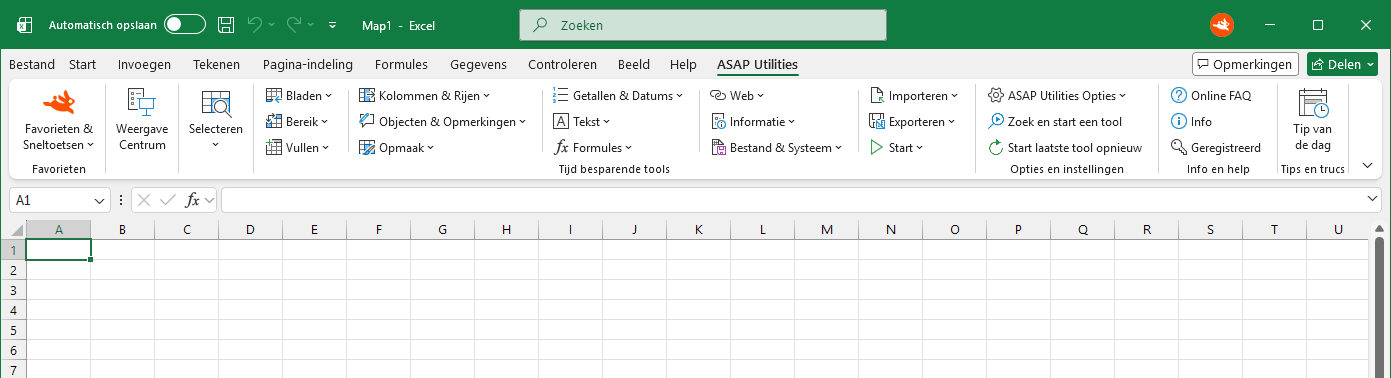Screen dimensions: 1391x378
Task: Expand Objecten & Opmerkingen menu
Action: click(442, 122)
